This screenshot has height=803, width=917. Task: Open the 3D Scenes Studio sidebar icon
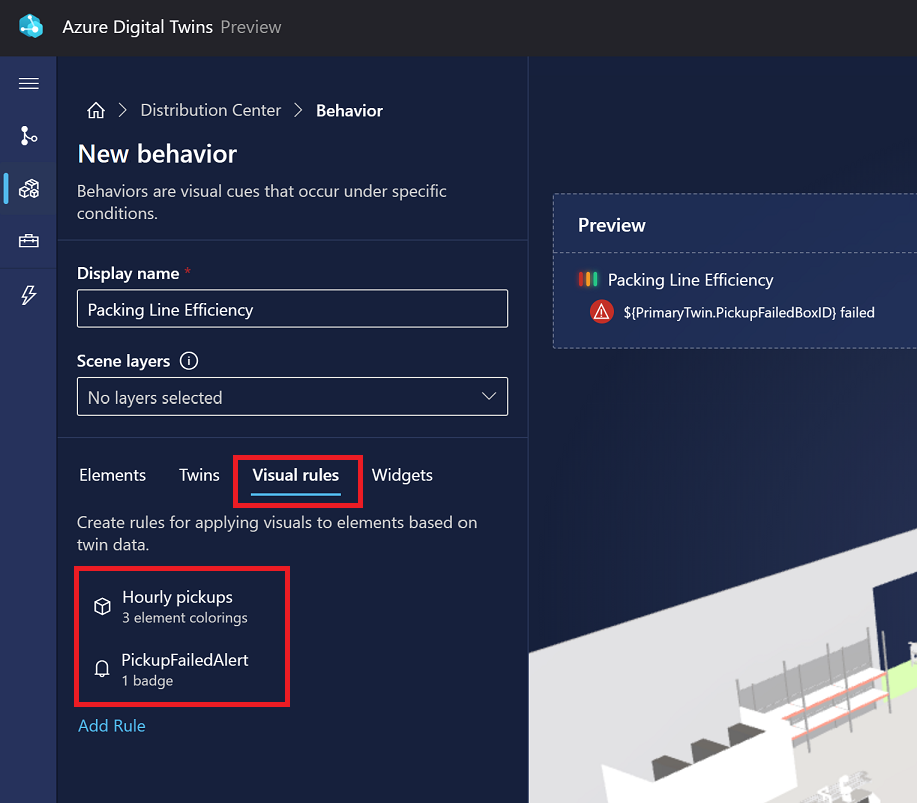(28, 188)
